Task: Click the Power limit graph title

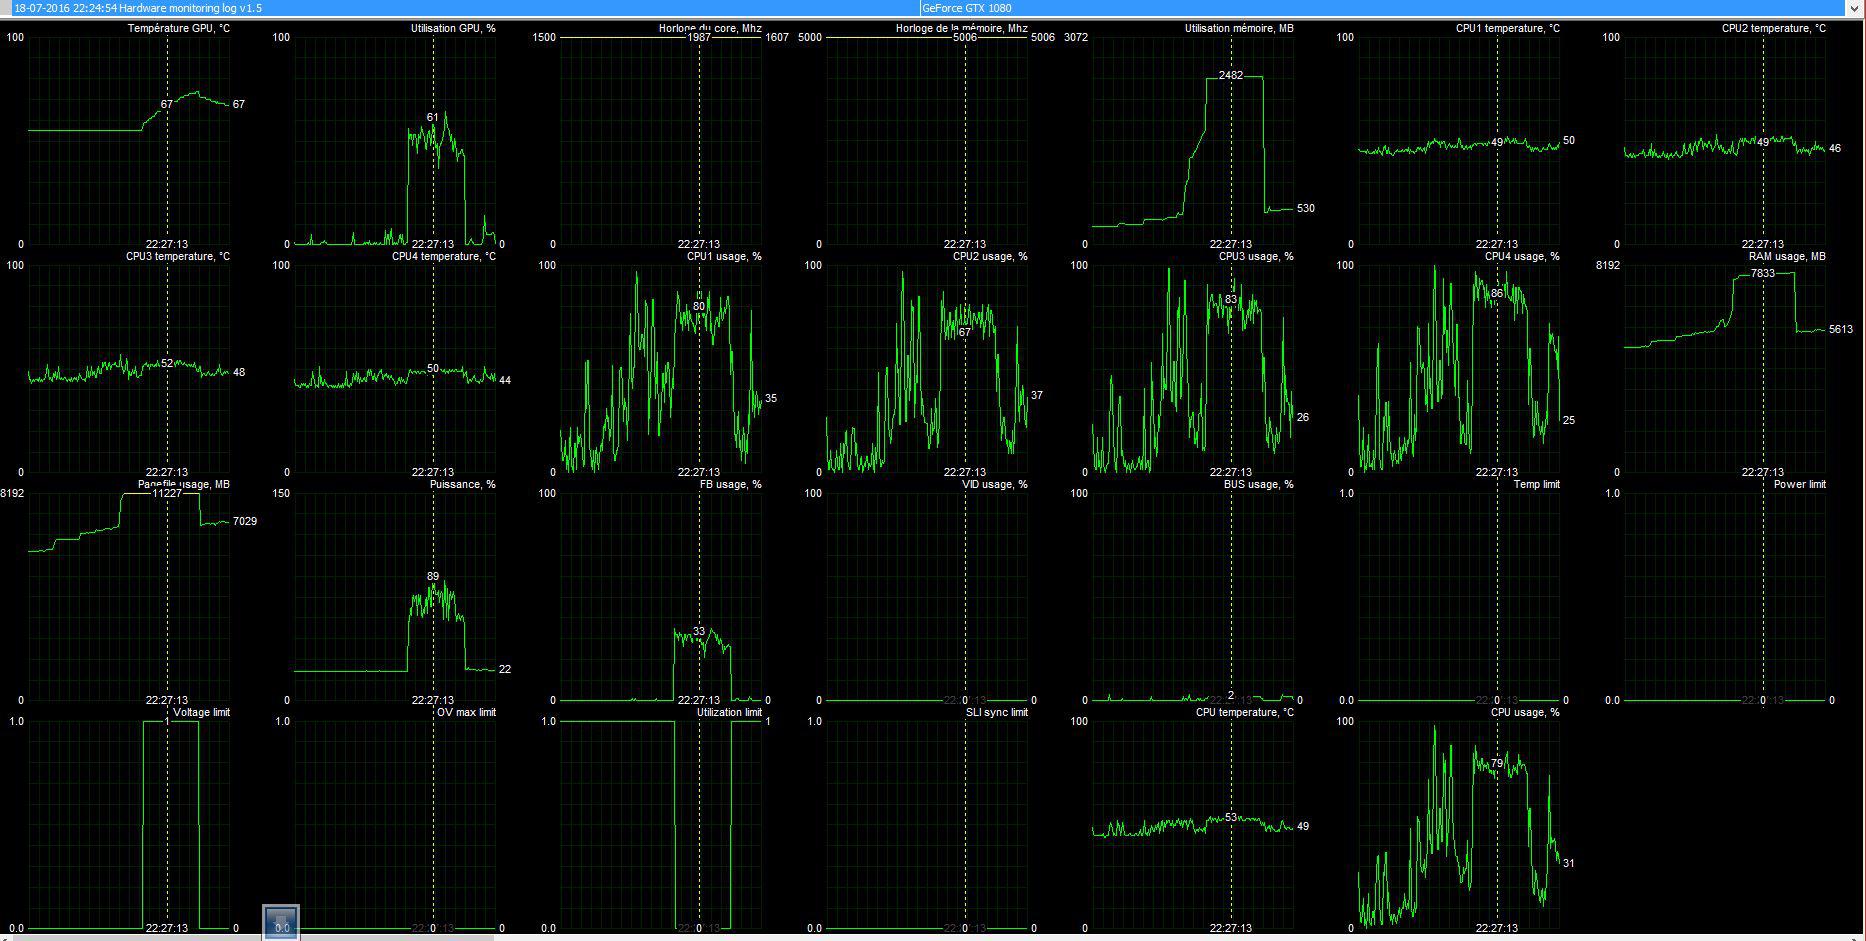Action: (1800, 484)
